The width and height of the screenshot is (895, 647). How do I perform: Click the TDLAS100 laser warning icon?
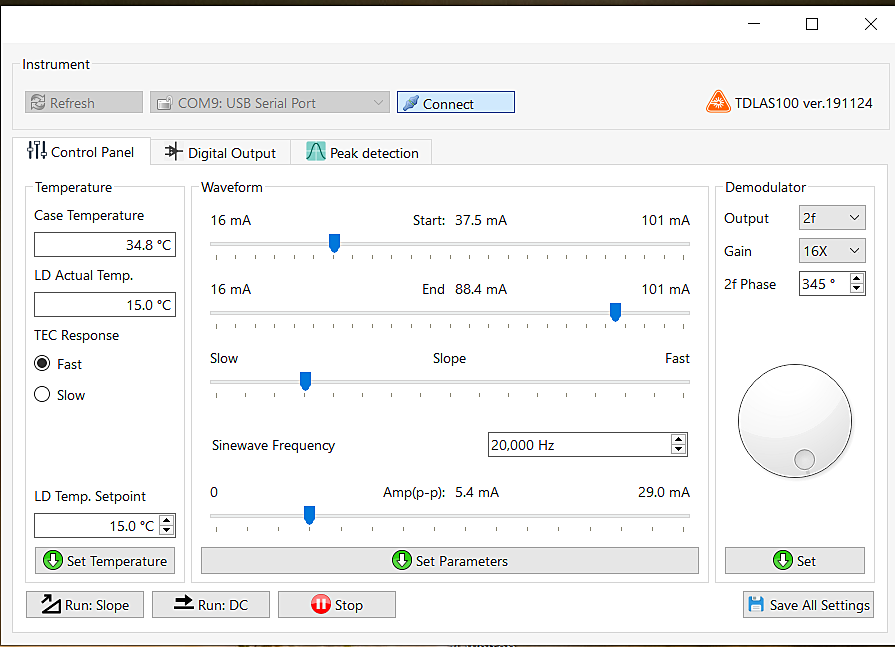pos(718,102)
